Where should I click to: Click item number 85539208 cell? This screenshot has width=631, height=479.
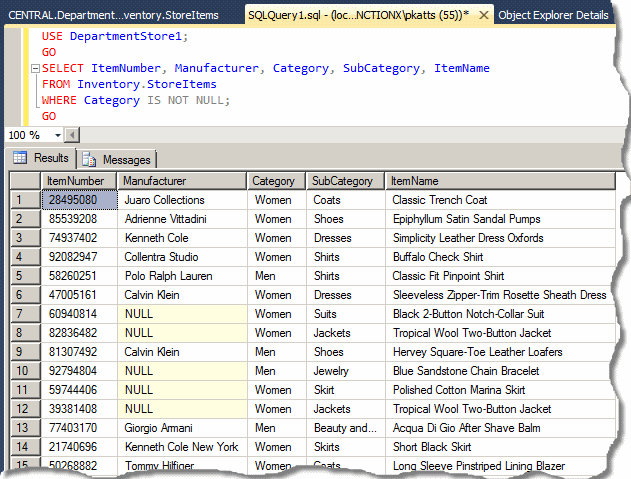click(x=80, y=219)
